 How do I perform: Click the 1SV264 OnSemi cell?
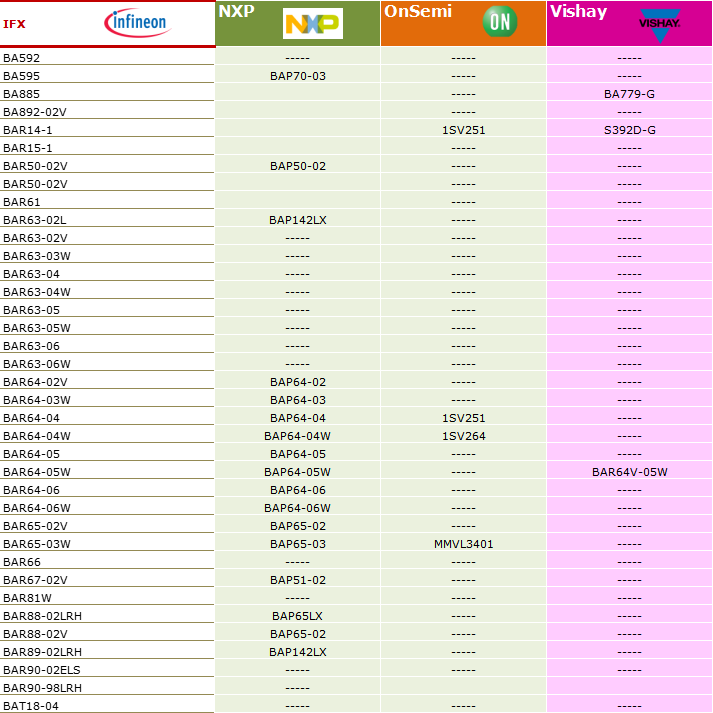tap(463, 436)
